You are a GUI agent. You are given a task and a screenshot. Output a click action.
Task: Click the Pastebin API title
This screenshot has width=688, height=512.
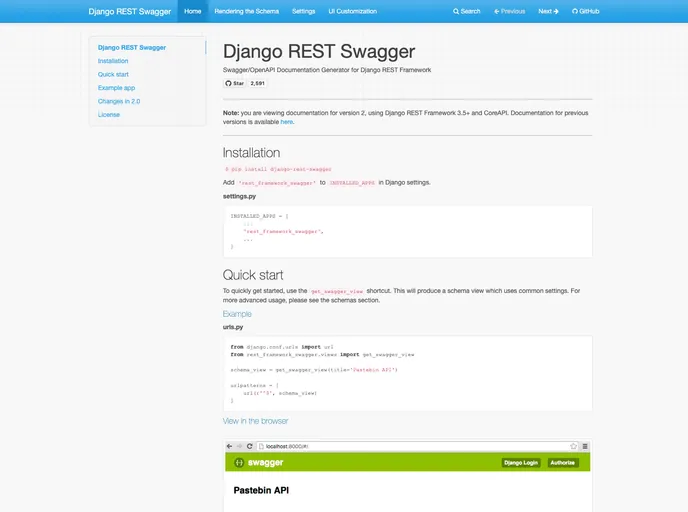click(261, 491)
